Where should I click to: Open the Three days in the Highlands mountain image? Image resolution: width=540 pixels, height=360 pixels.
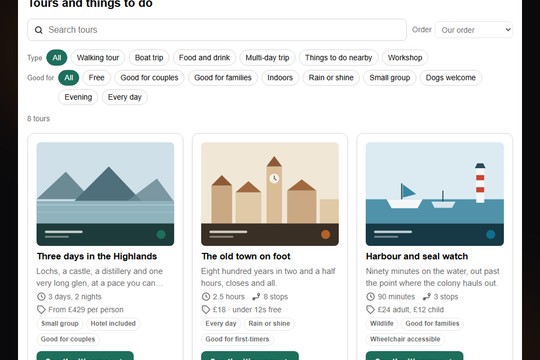click(x=105, y=194)
